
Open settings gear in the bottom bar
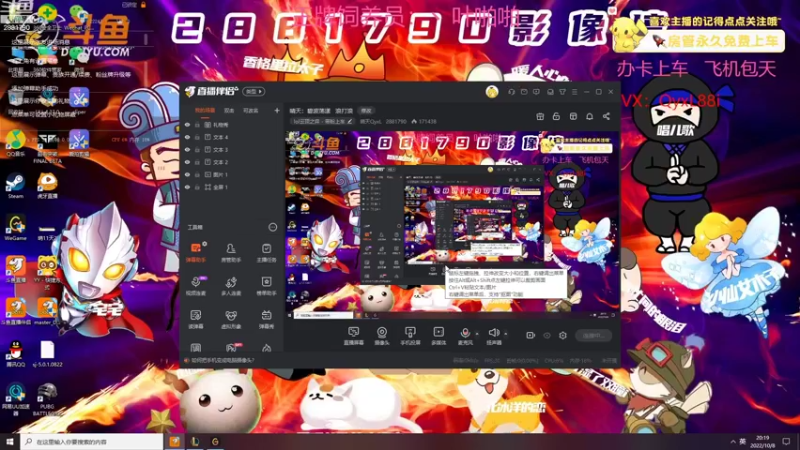pyautogui.click(x=562, y=335)
